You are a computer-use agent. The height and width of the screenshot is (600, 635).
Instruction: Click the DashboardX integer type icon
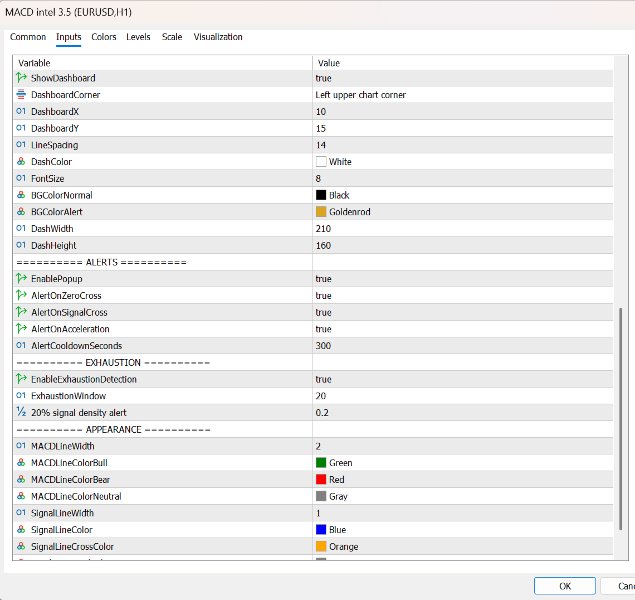click(x=21, y=111)
